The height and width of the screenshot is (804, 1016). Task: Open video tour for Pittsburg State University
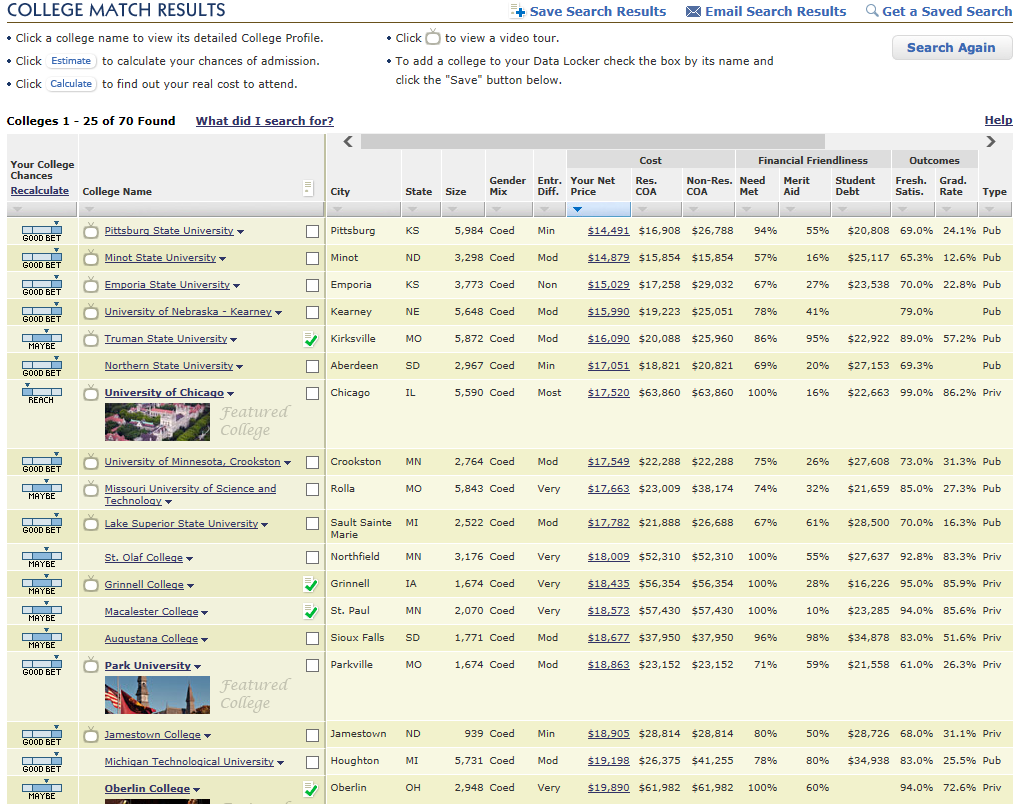[91, 231]
